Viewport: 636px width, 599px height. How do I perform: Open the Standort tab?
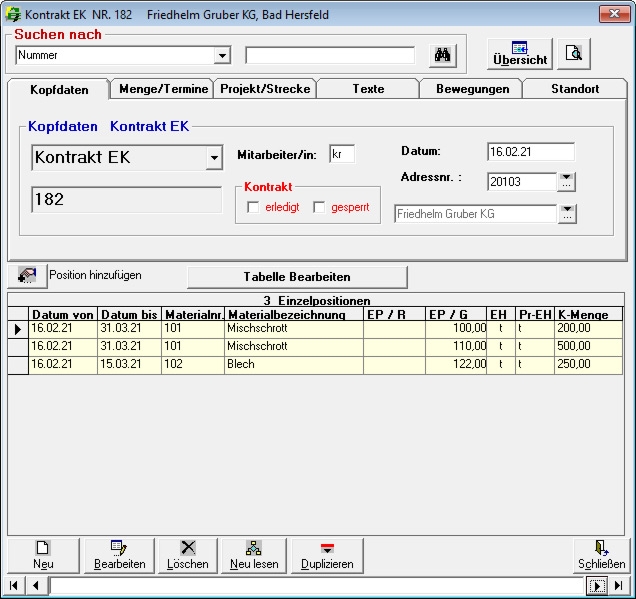pos(575,89)
